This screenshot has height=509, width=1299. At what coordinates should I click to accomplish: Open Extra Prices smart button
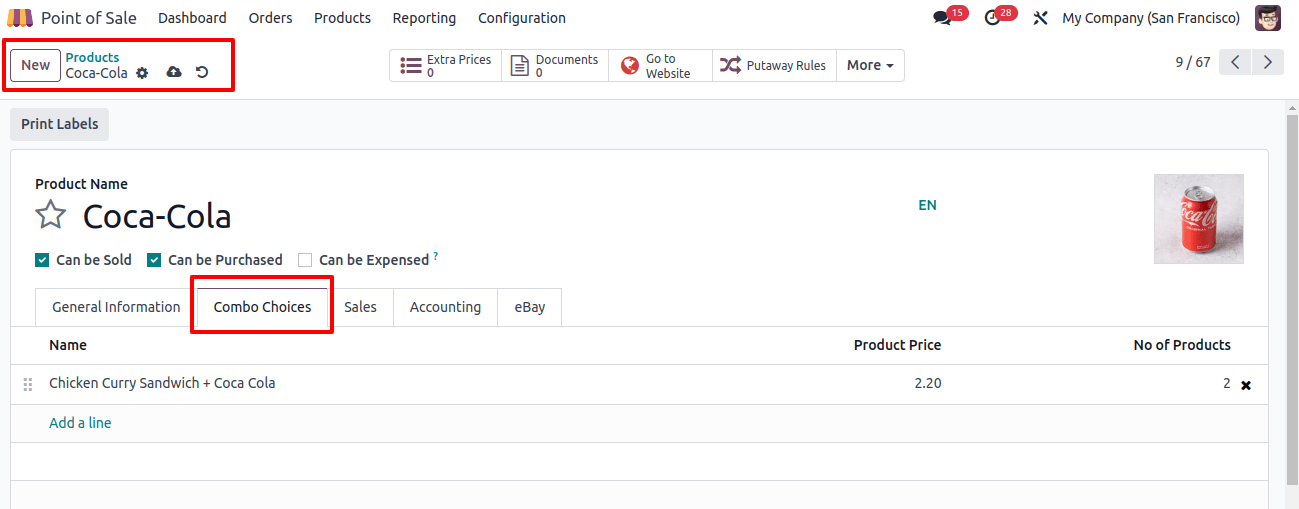(446, 66)
